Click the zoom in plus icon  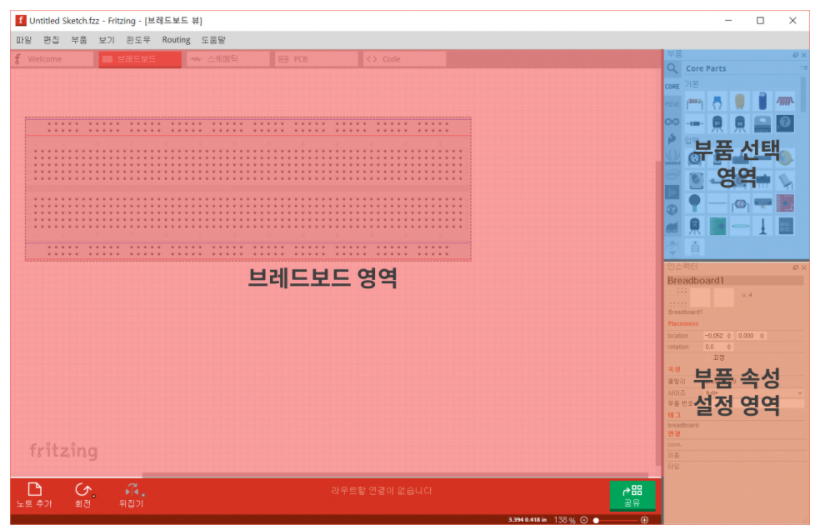[x=645, y=520]
